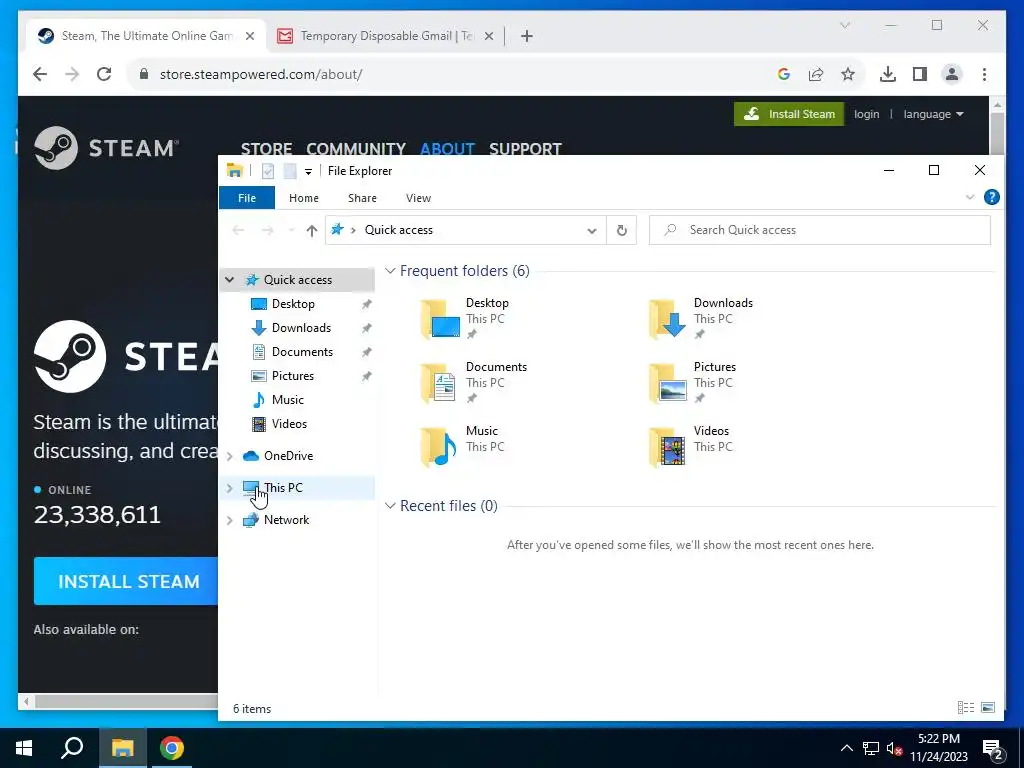Open the Steam language dropdown
Viewport: 1024px width, 768px height.
pyautogui.click(x=933, y=114)
